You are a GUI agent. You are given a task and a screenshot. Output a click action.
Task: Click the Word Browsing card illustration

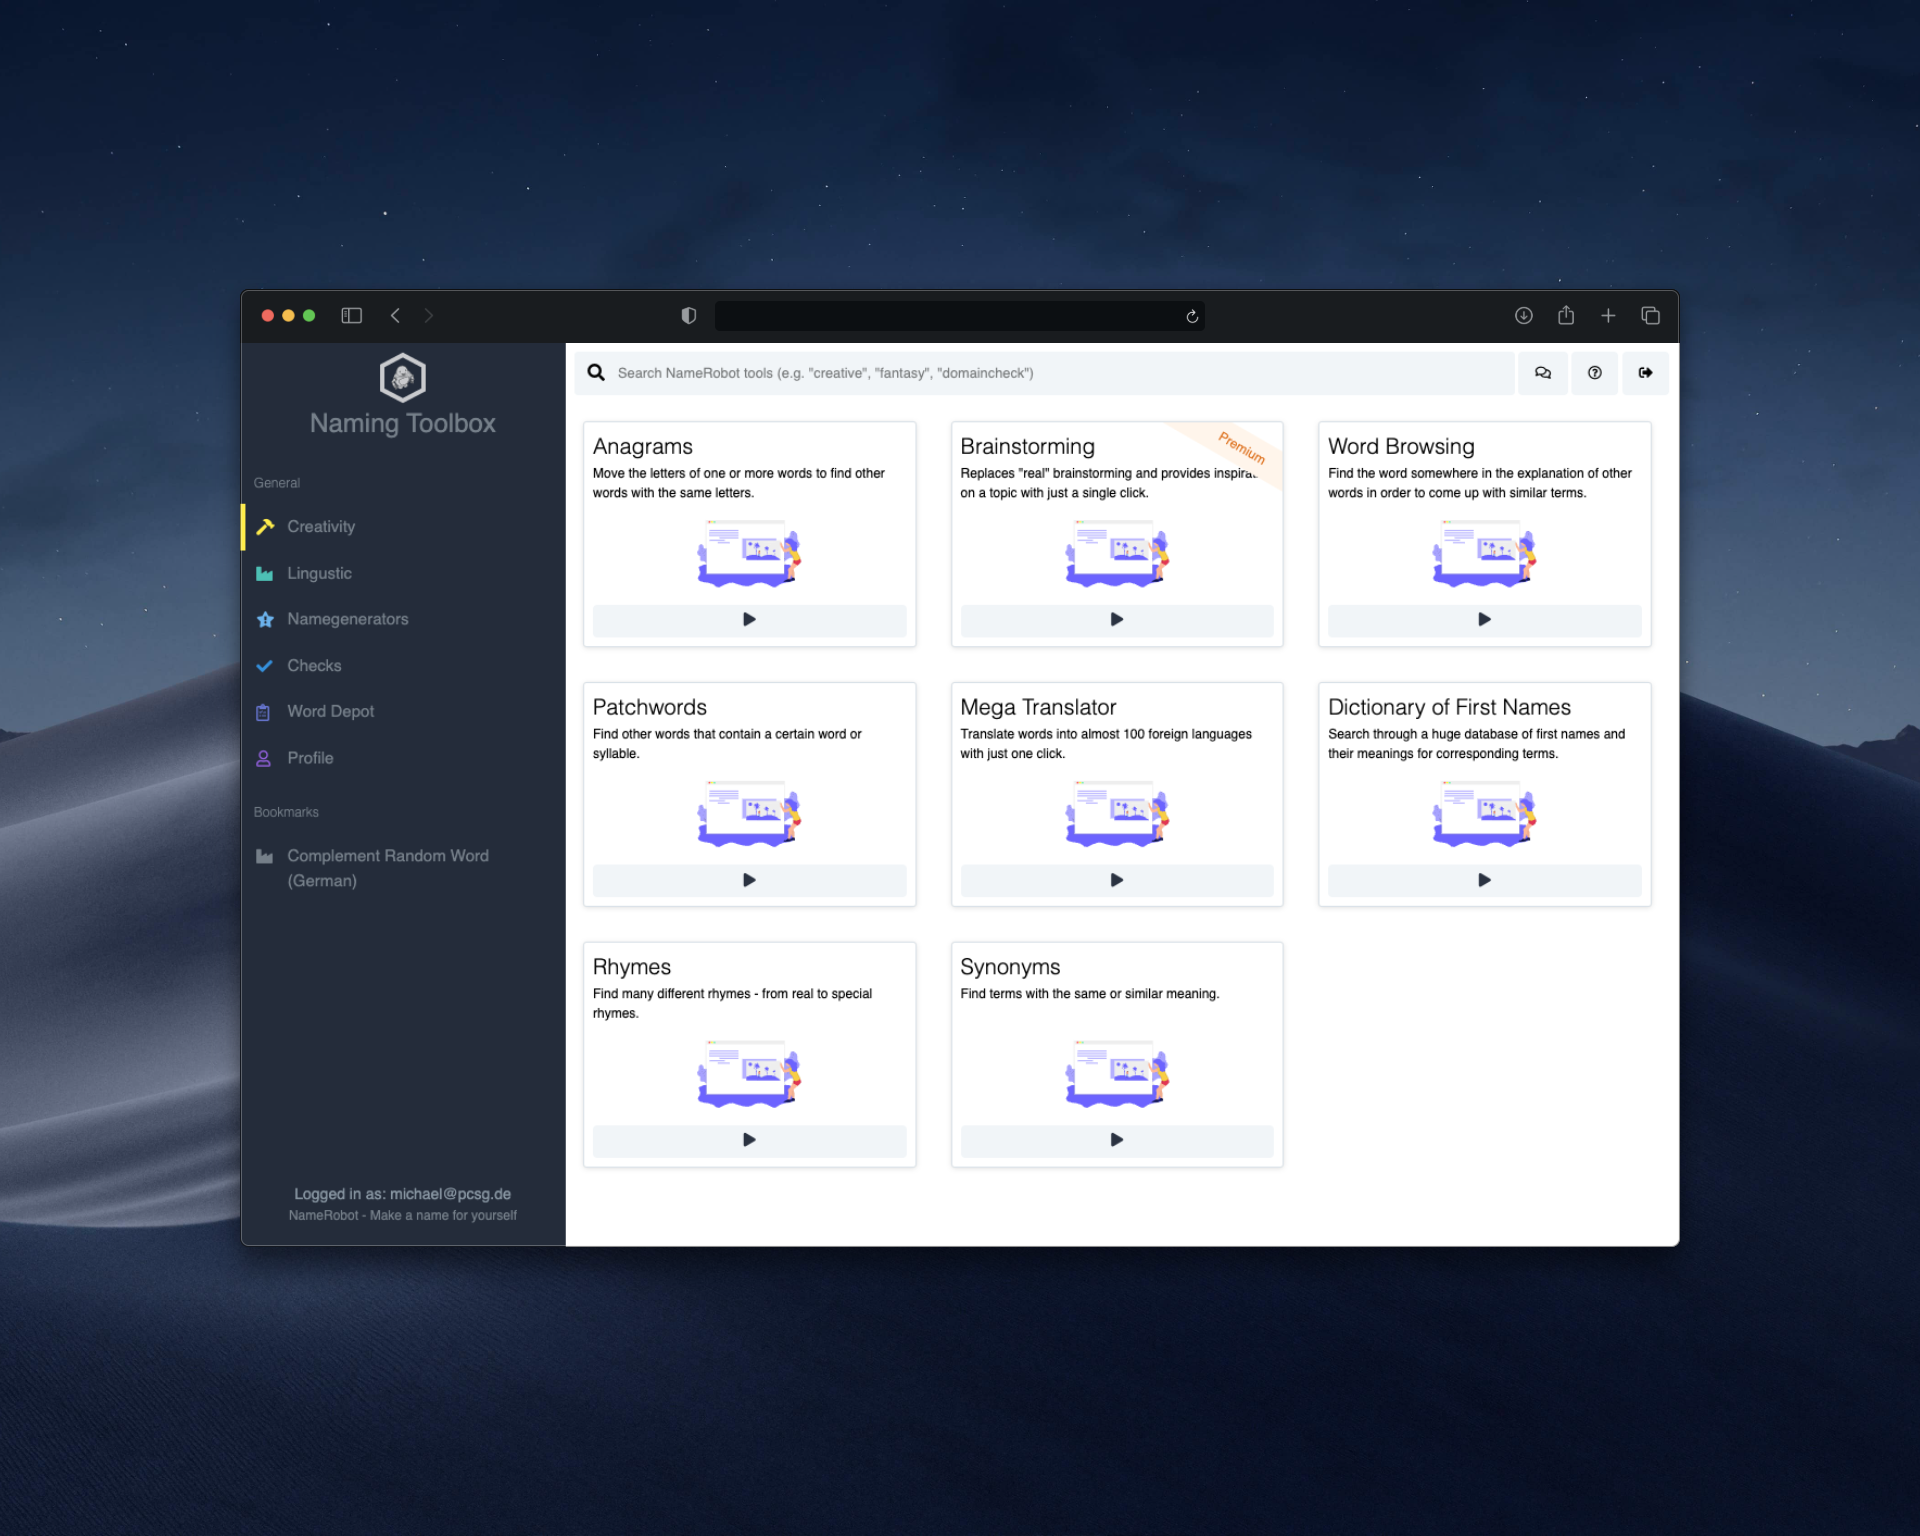pos(1483,552)
